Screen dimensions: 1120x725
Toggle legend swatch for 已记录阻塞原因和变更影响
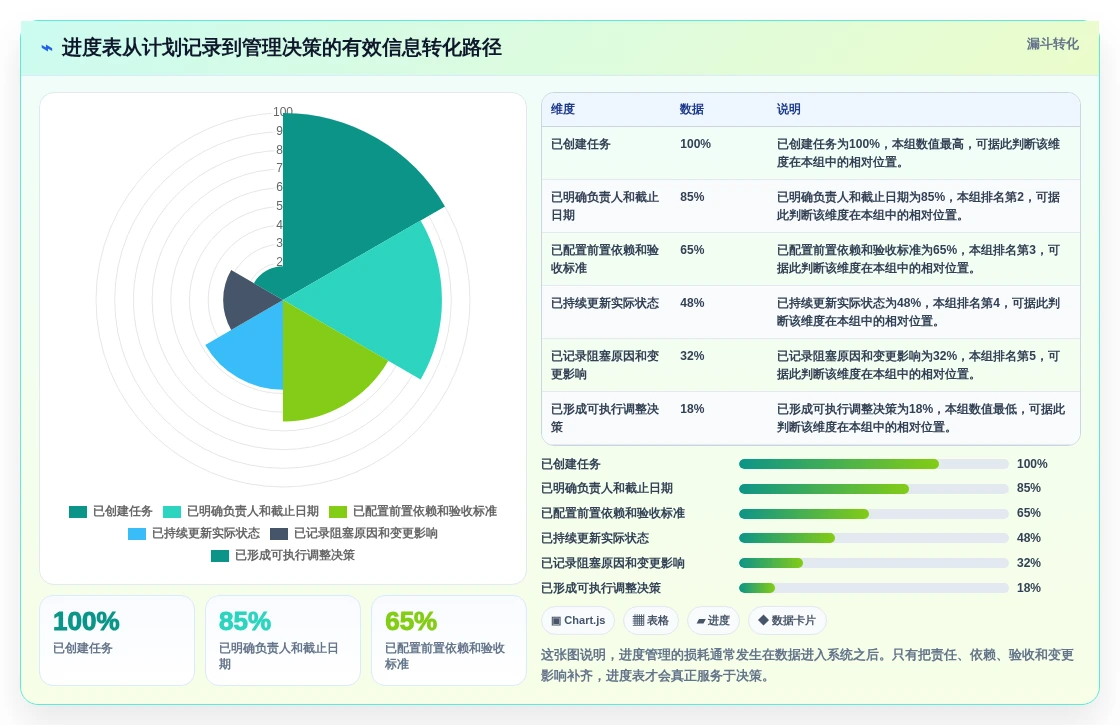pyautogui.click(x=279, y=534)
